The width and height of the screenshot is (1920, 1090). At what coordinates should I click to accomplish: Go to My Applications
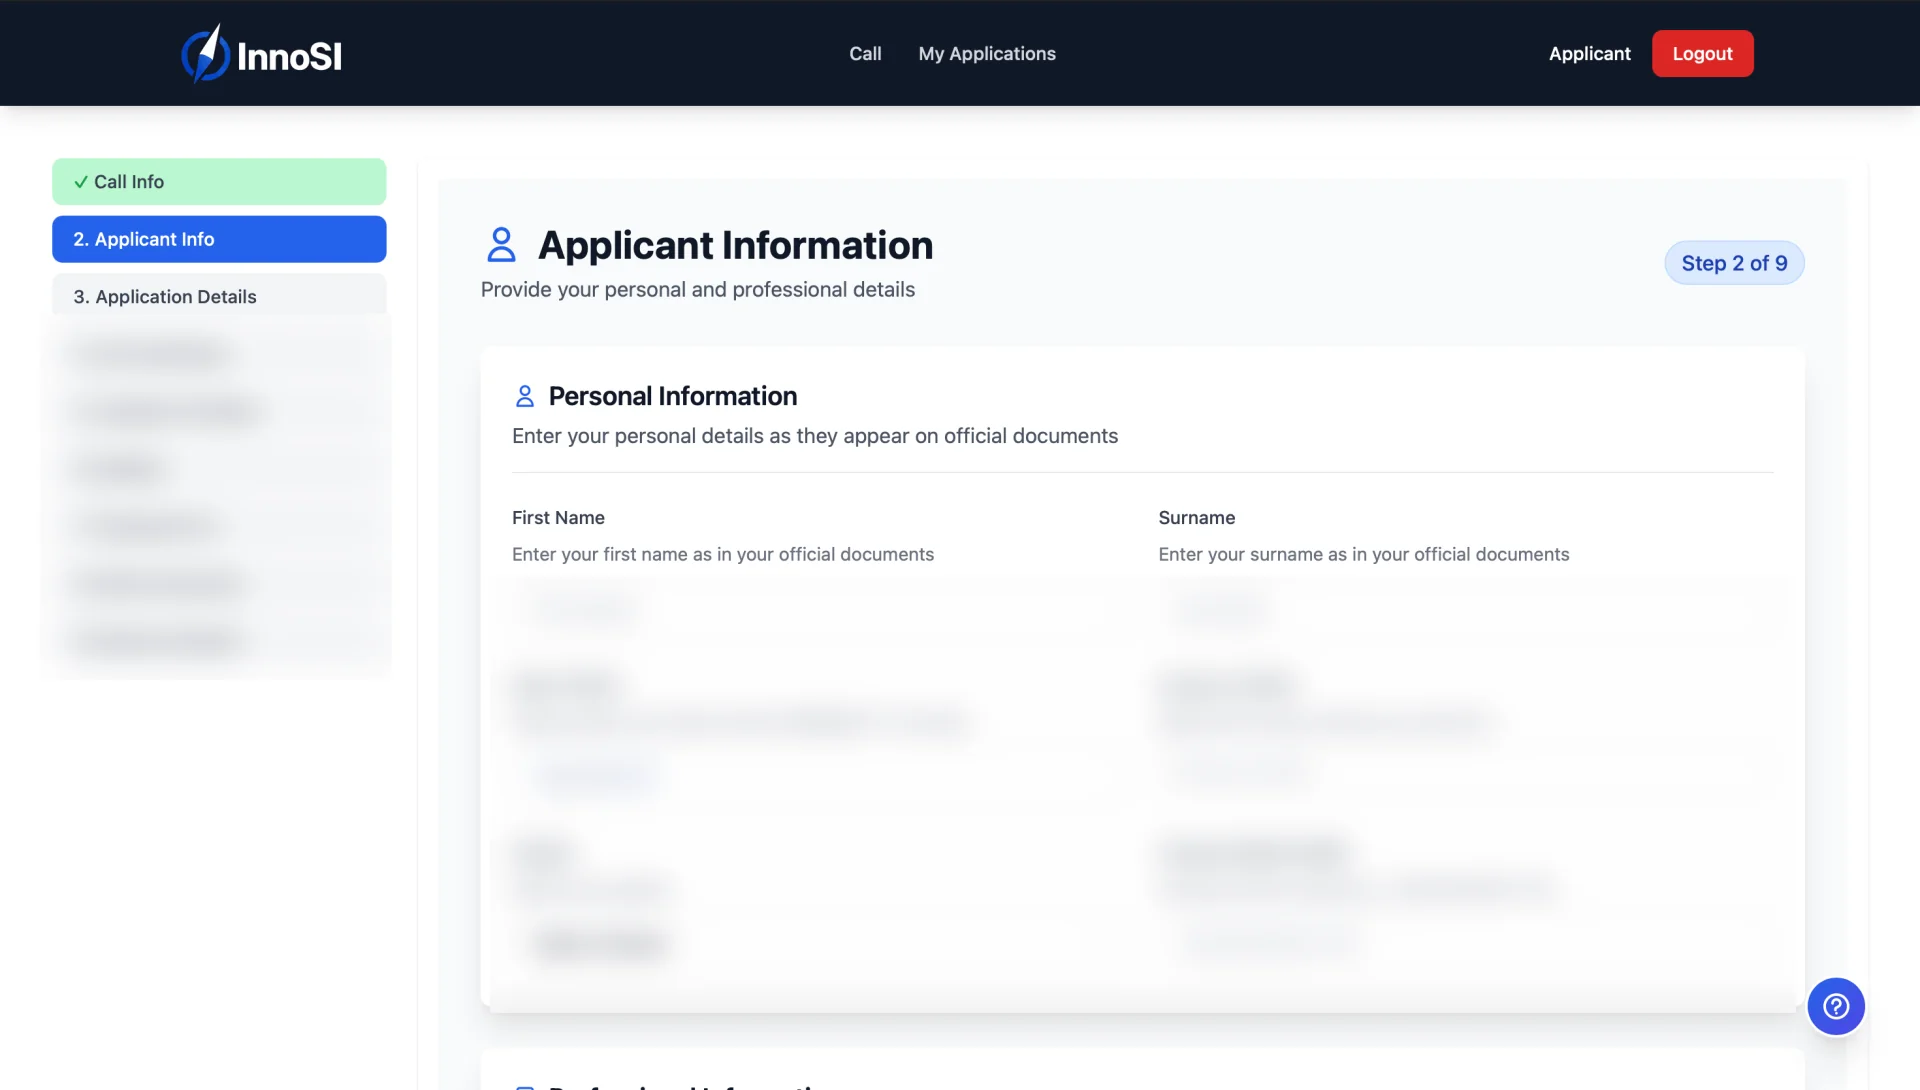[x=987, y=54]
